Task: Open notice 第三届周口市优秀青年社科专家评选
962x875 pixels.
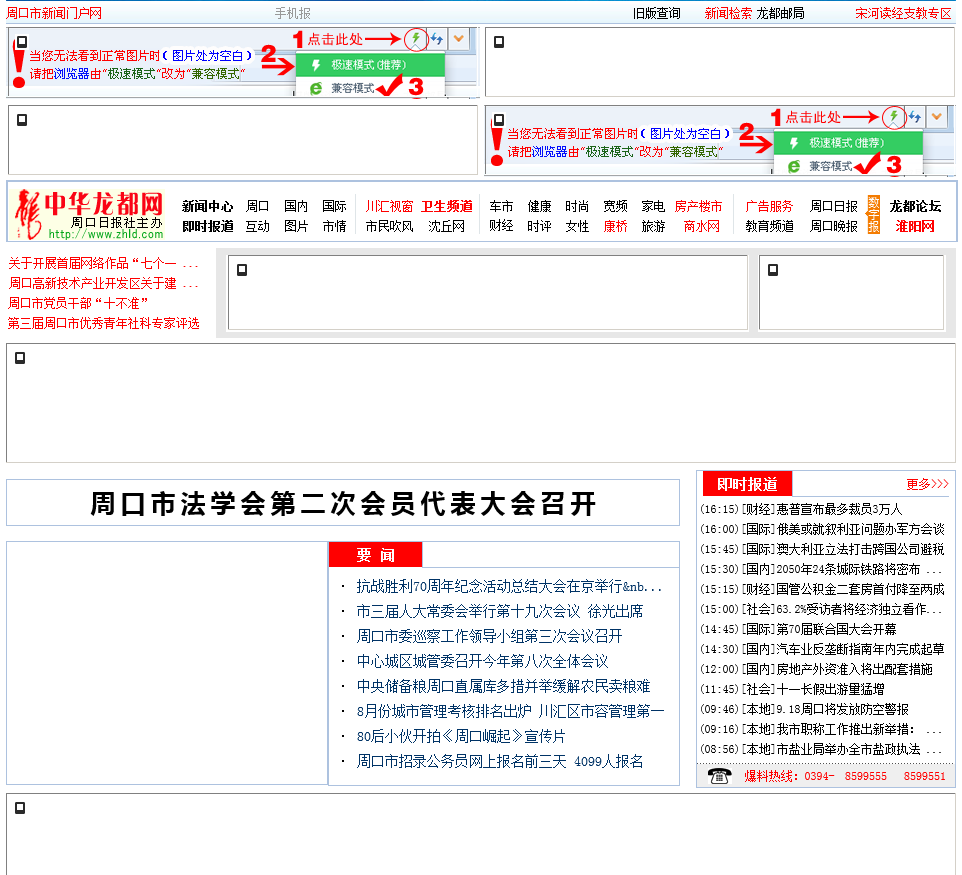Action: coord(103,323)
